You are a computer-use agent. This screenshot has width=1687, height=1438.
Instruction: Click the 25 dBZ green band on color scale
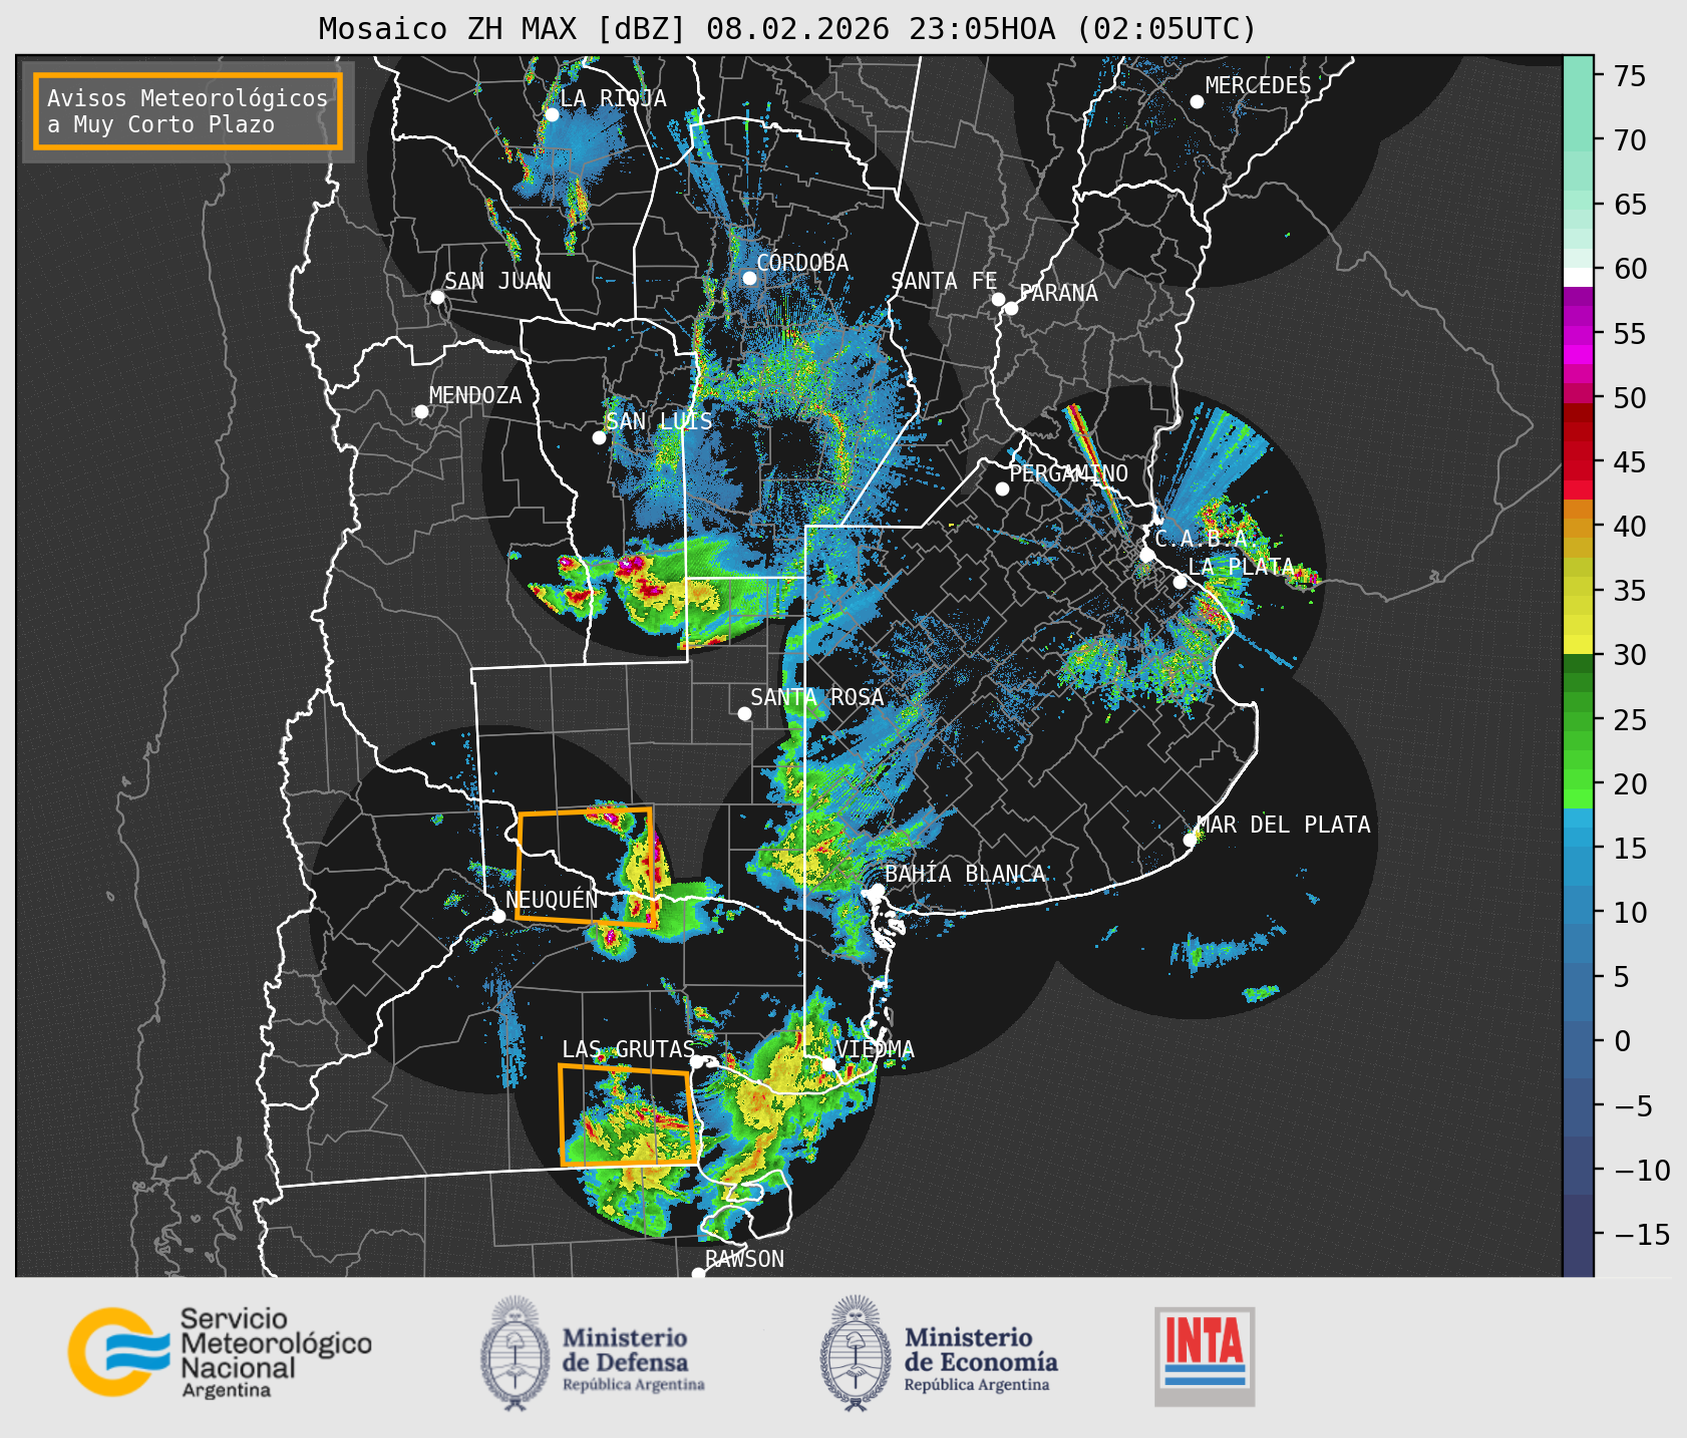[x=1578, y=719]
